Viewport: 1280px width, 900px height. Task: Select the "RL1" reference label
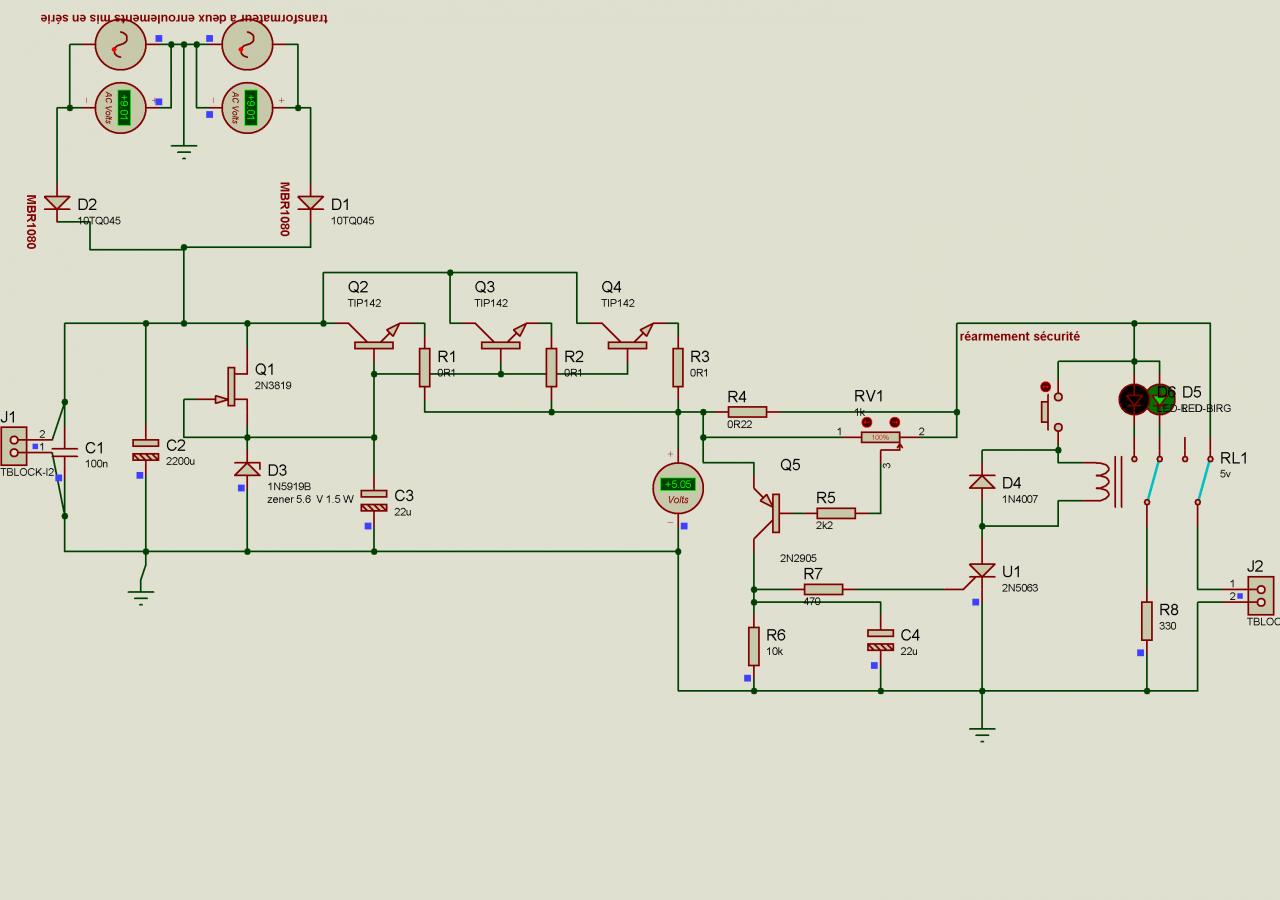click(x=1234, y=458)
